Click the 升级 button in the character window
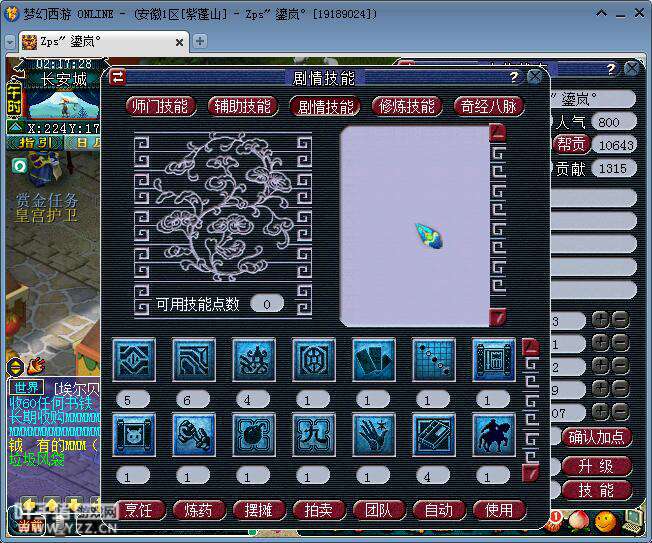 coord(597,466)
